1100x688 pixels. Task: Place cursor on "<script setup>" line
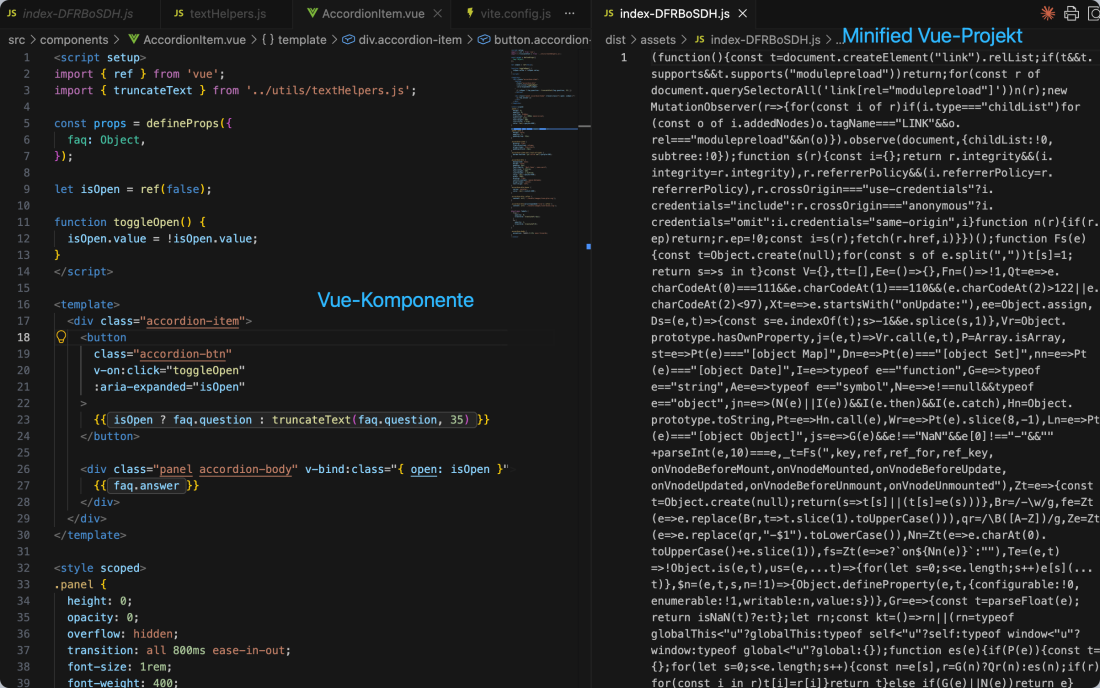pos(100,58)
